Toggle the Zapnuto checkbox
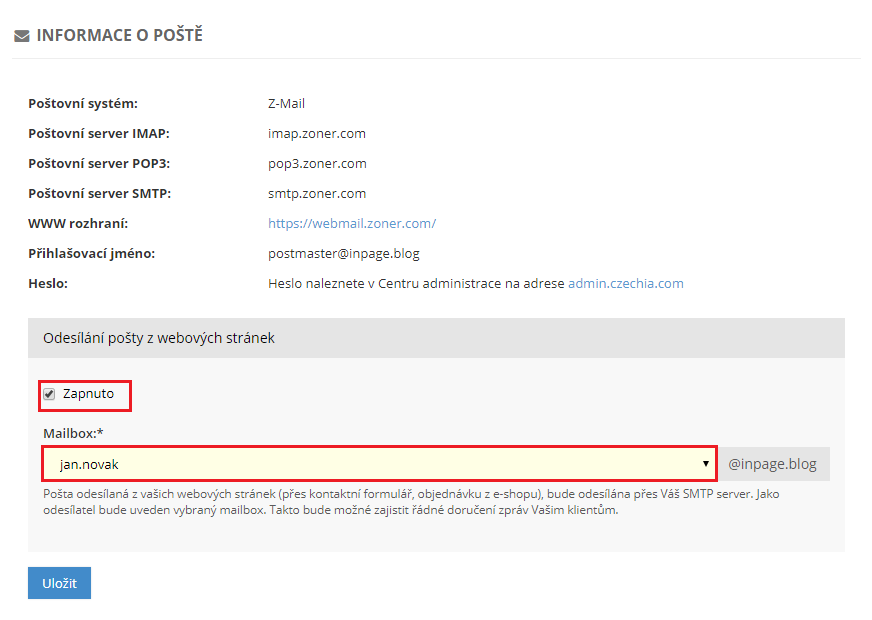 49,394
